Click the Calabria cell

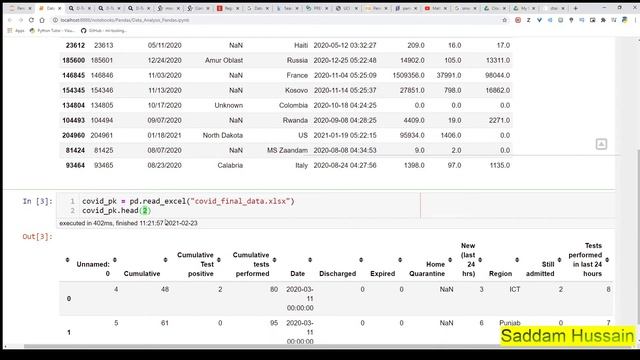tap(230, 165)
